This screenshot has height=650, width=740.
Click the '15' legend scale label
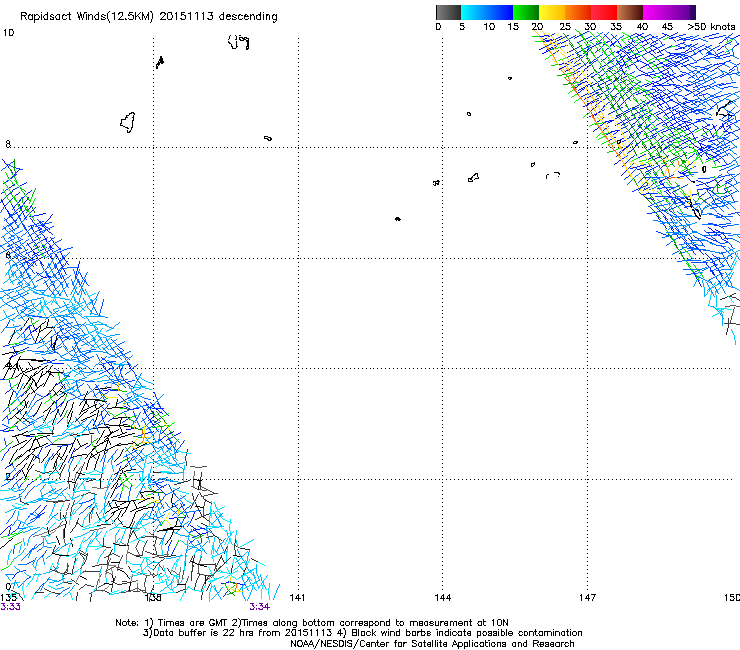513,26
